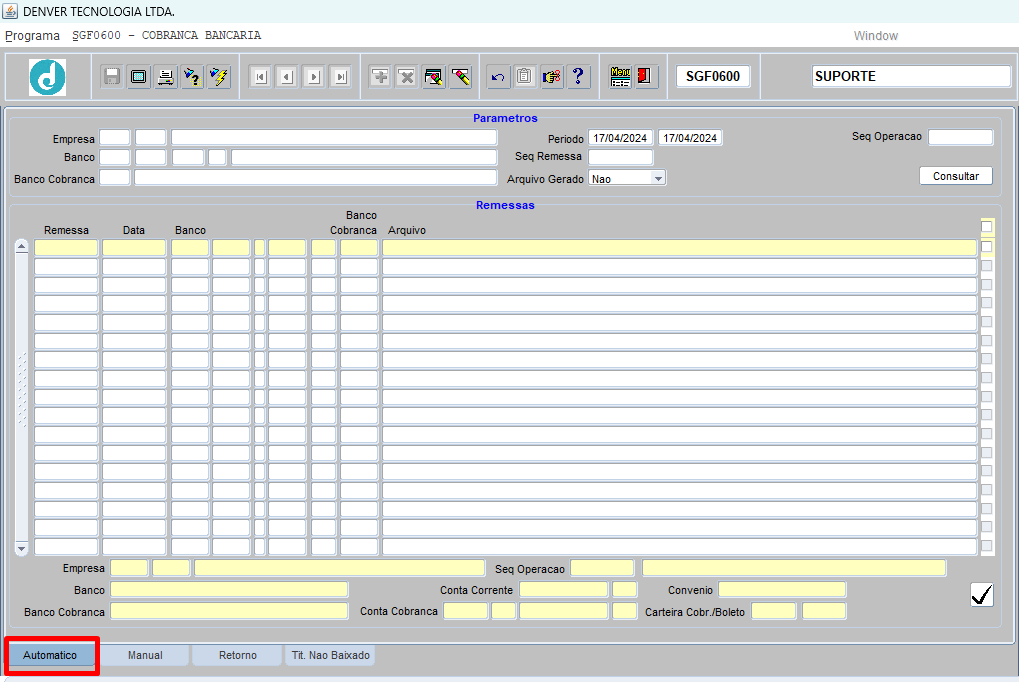Click the highlighted Data cell in first row
Viewport: 1019px width, 682px height.
coord(134,248)
